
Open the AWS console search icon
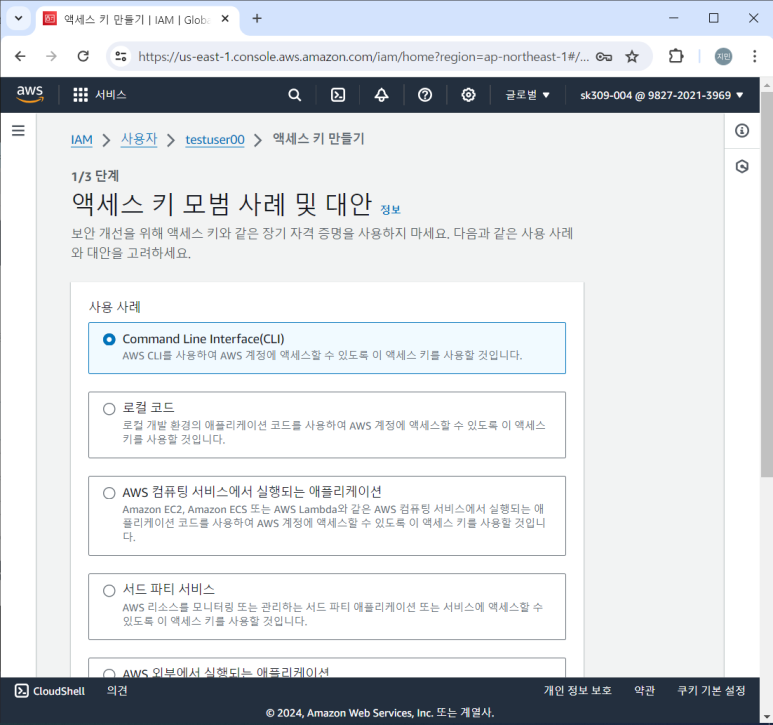pos(294,95)
